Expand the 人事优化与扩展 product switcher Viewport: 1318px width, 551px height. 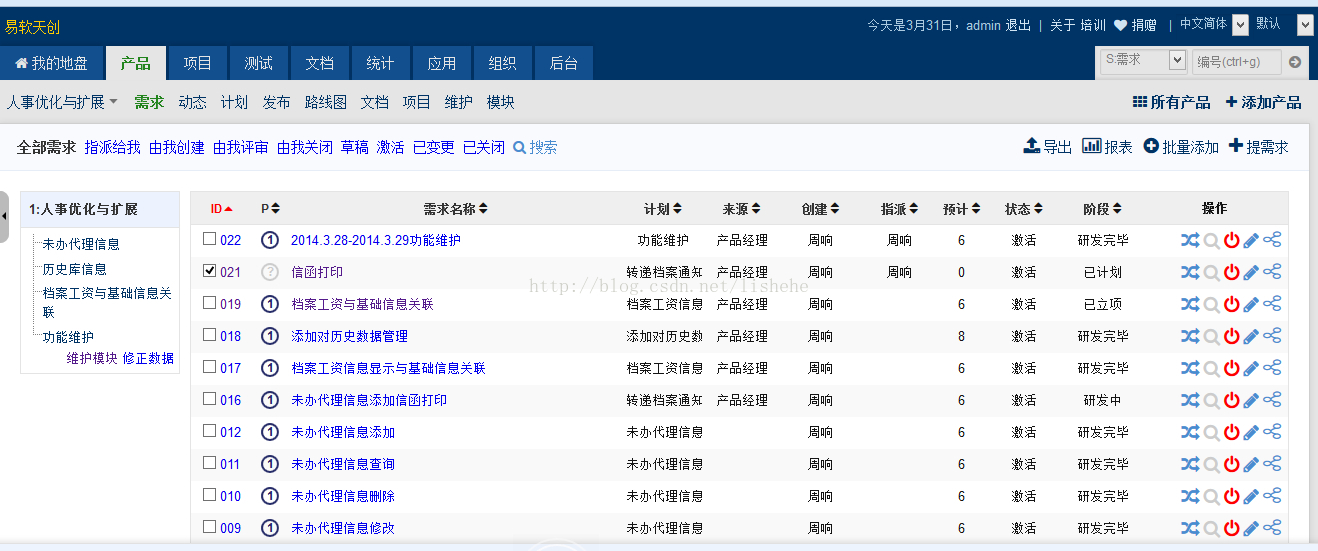click(x=62, y=102)
